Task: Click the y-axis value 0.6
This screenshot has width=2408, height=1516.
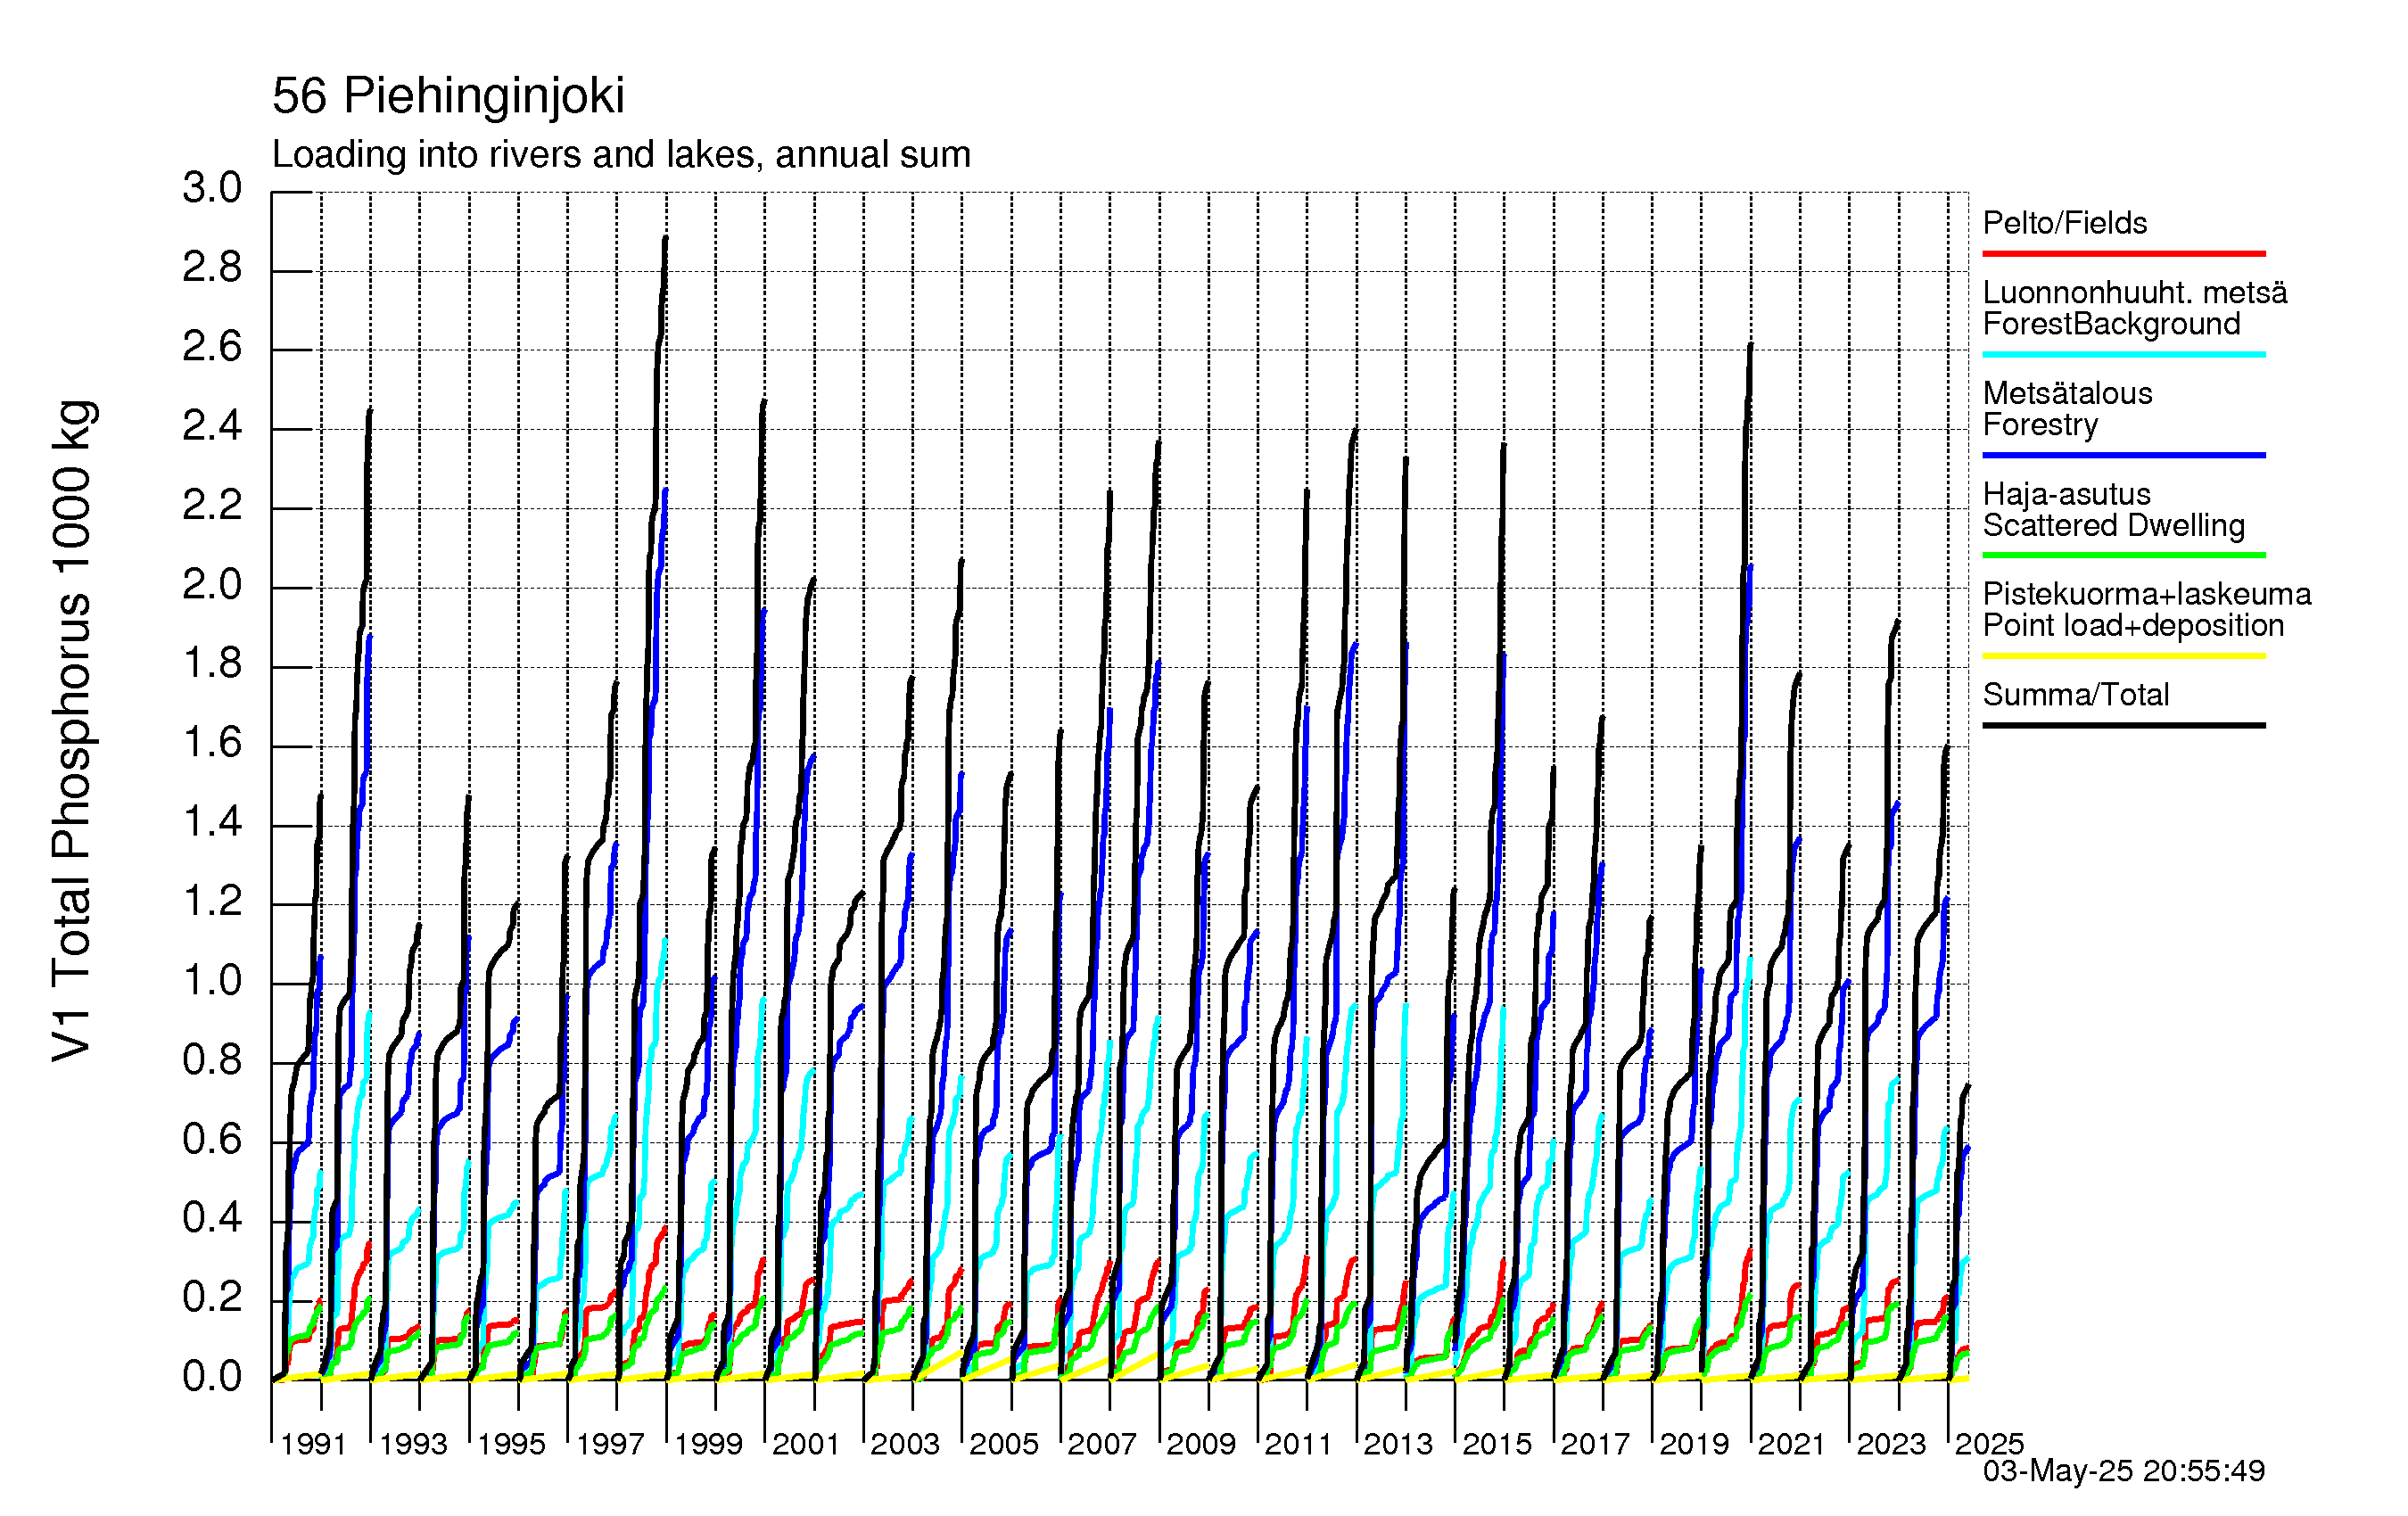Action: click(212, 1139)
